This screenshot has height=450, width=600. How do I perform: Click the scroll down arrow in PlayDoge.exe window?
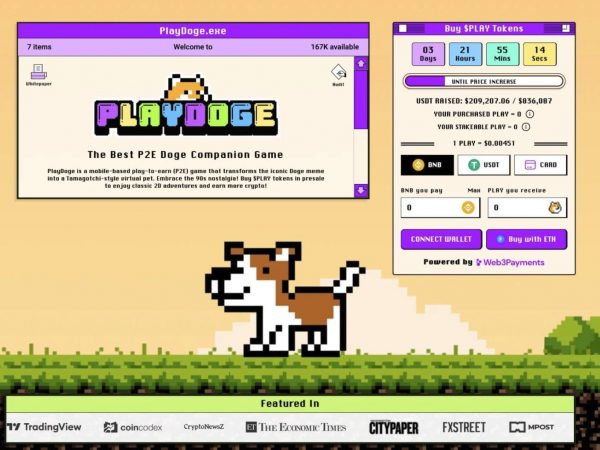[x=361, y=190]
